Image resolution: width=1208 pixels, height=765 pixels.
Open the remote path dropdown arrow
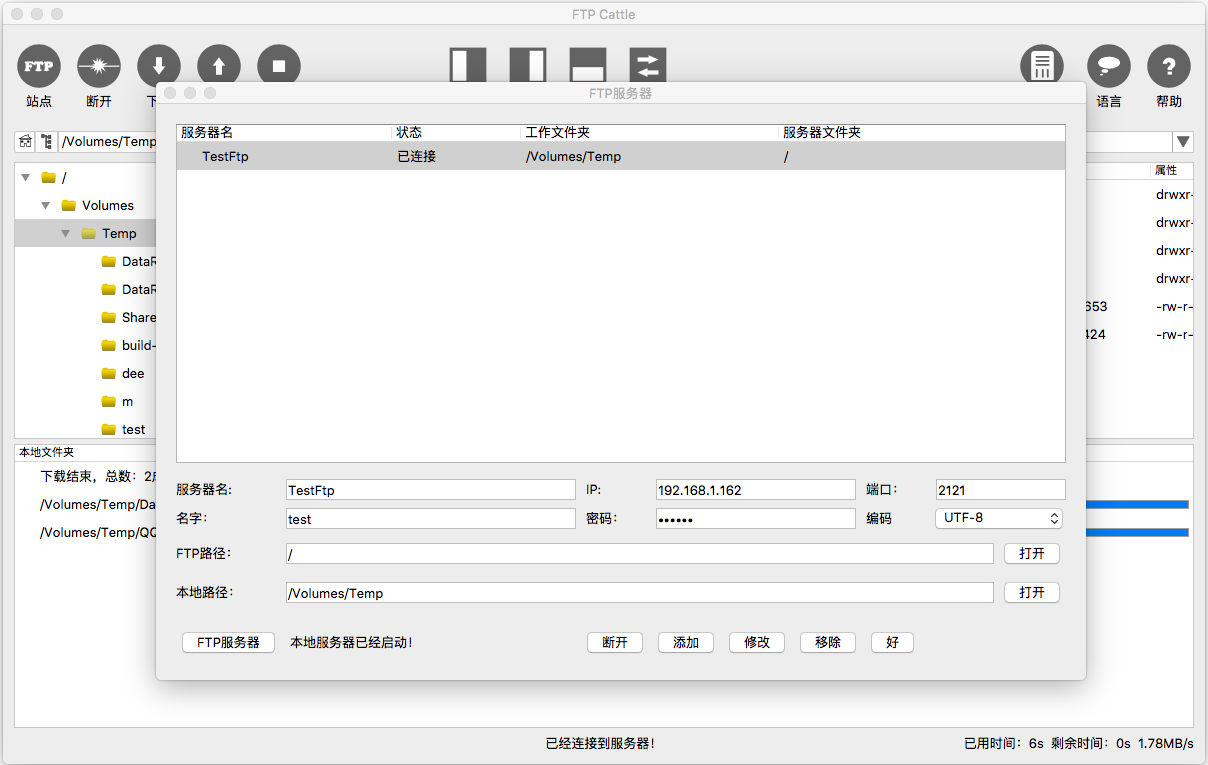click(x=1183, y=142)
